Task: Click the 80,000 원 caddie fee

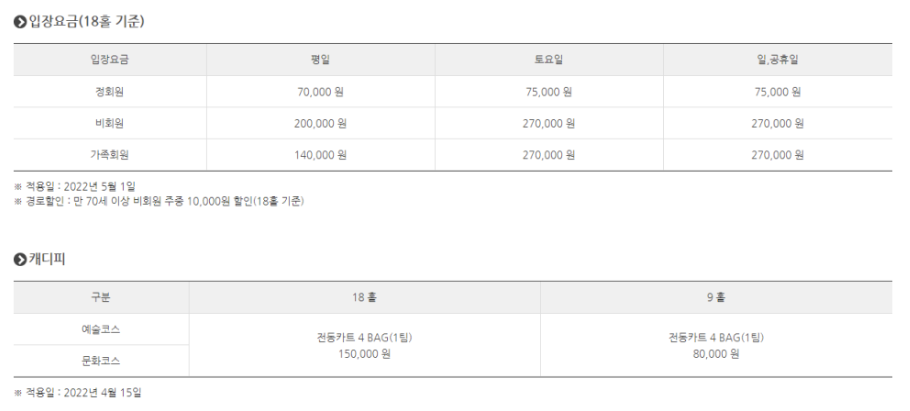Action: click(716, 354)
